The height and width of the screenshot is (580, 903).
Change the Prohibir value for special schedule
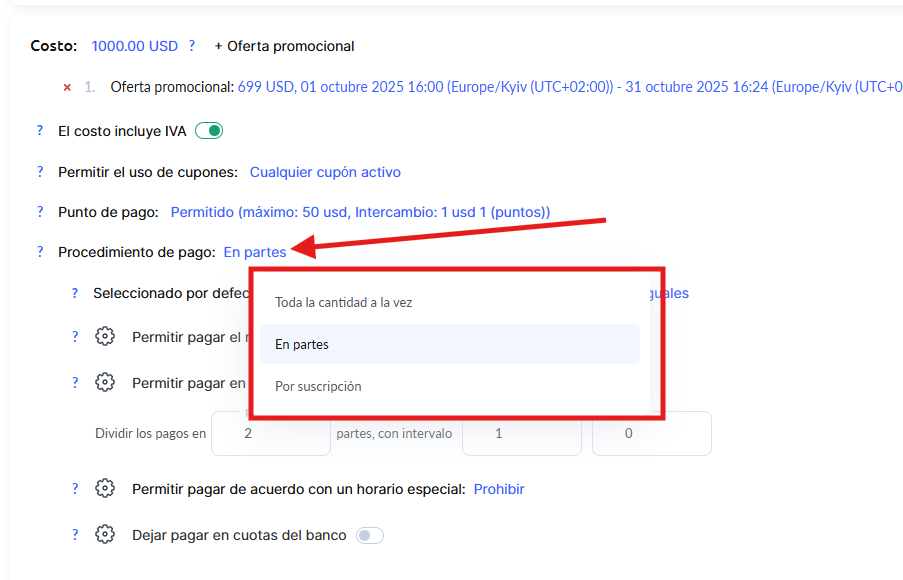(499, 489)
